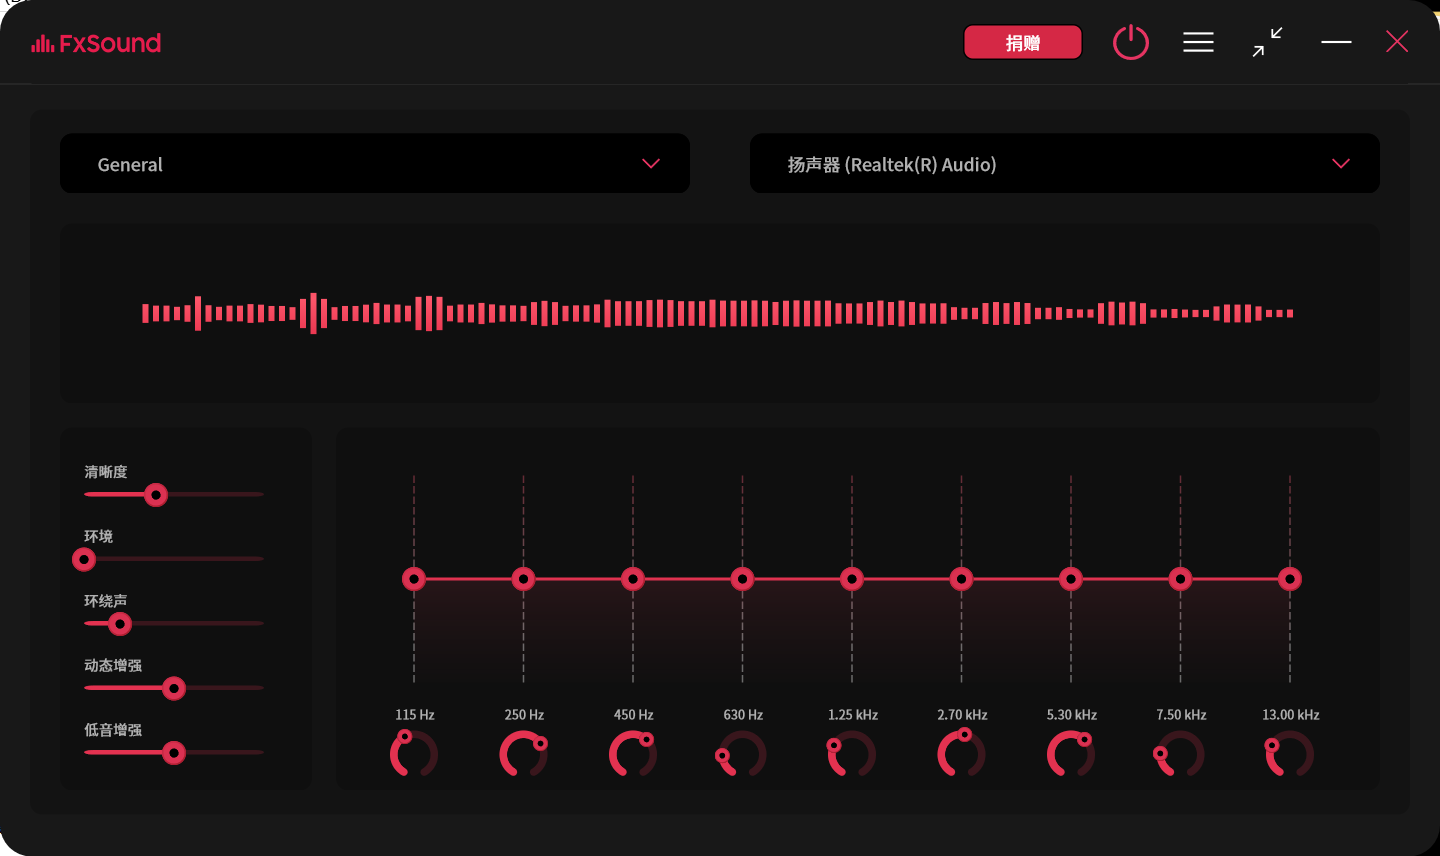
Task: Click the red 捐赠 donate button
Action: pos(1023,42)
